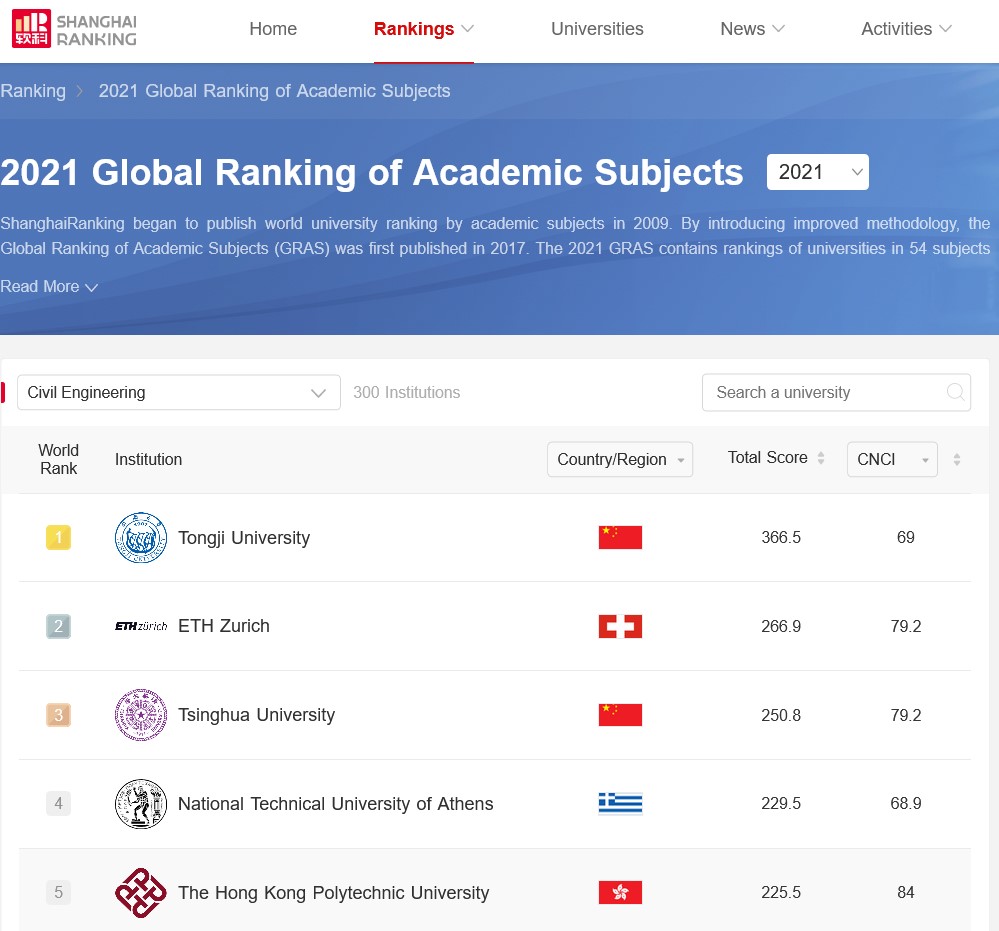Image resolution: width=999 pixels, height=931 pixels.
Task: Open National Technical University of Athens page
Action: tap(335, 804)
